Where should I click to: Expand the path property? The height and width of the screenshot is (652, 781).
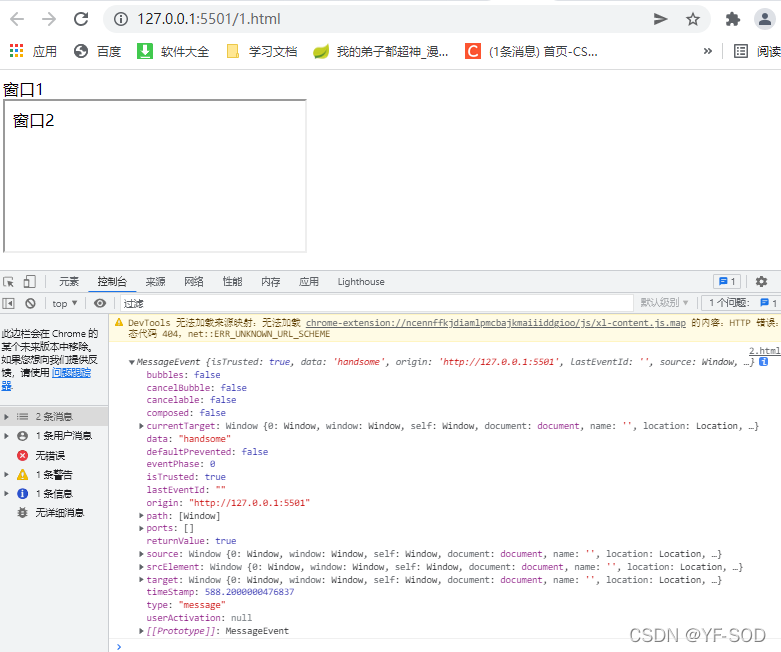[141, 516]
